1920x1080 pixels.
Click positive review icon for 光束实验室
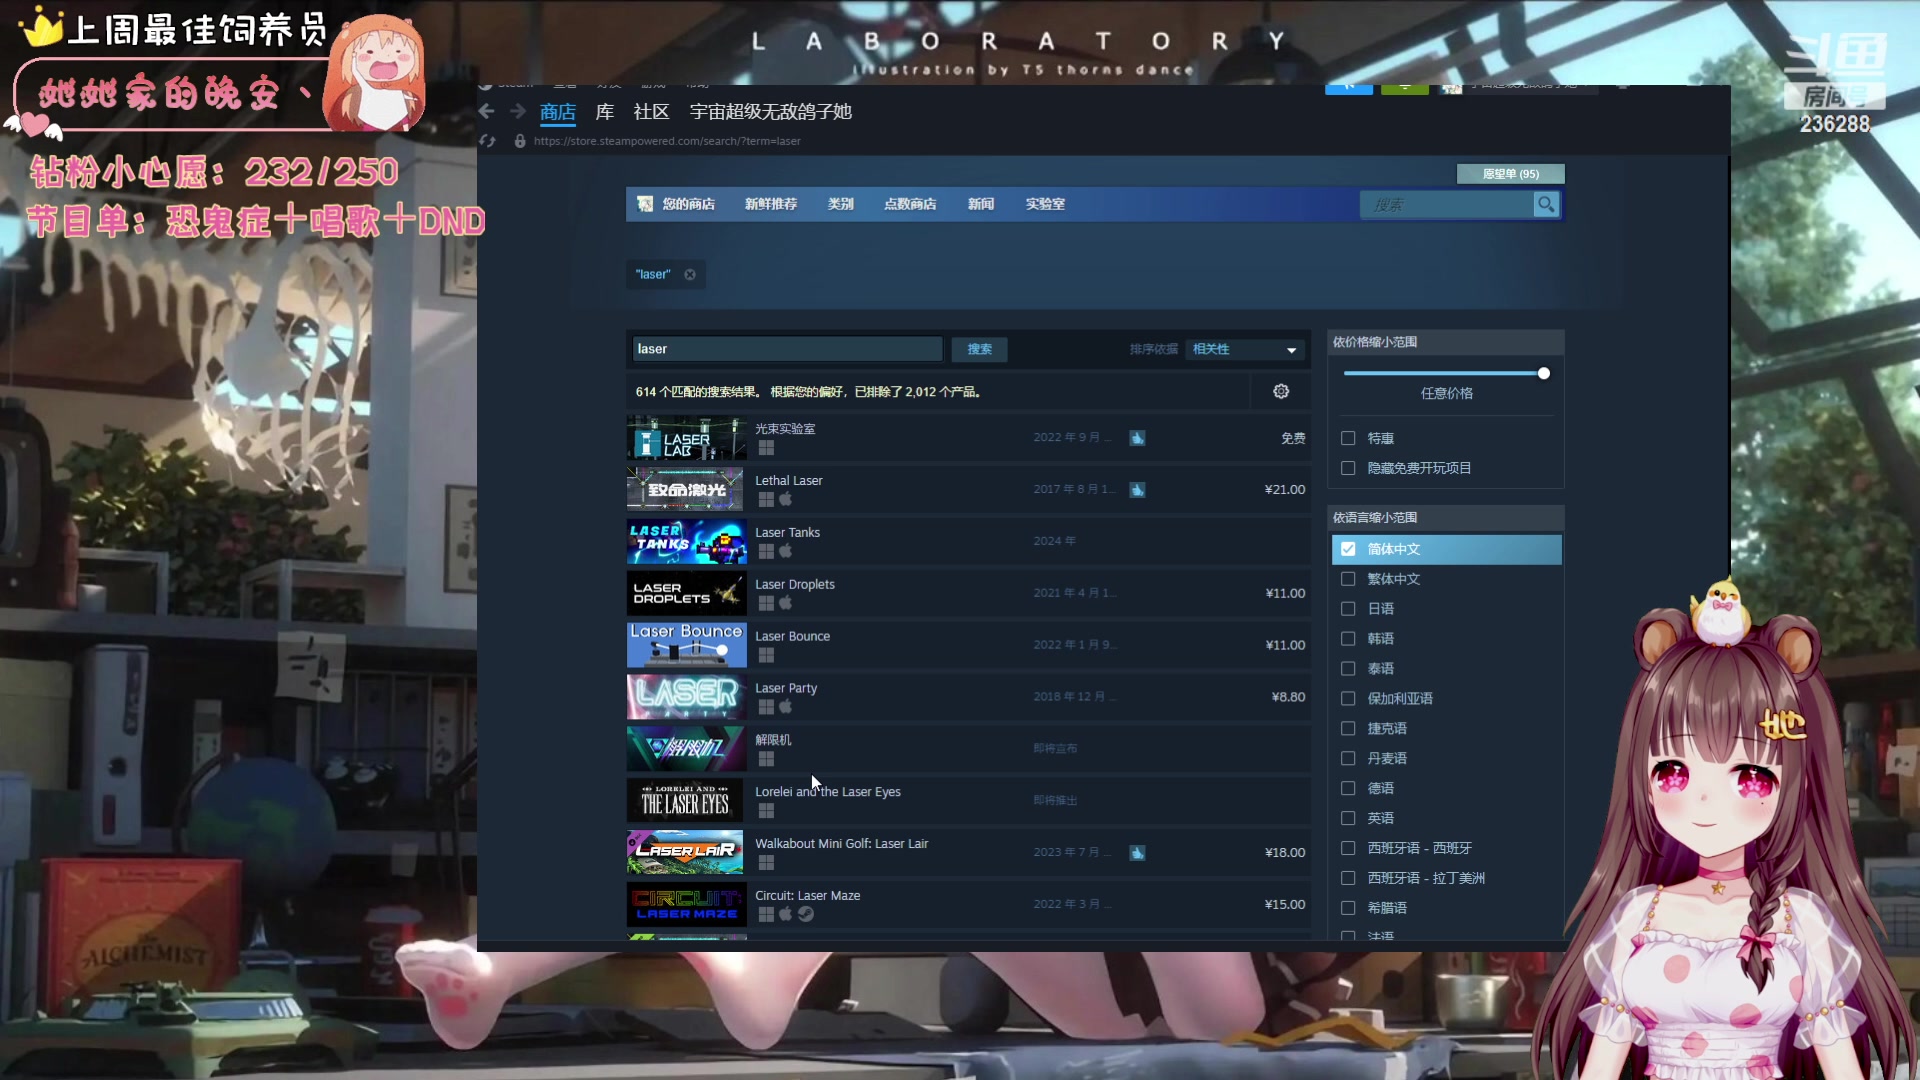coord(1137,438)
